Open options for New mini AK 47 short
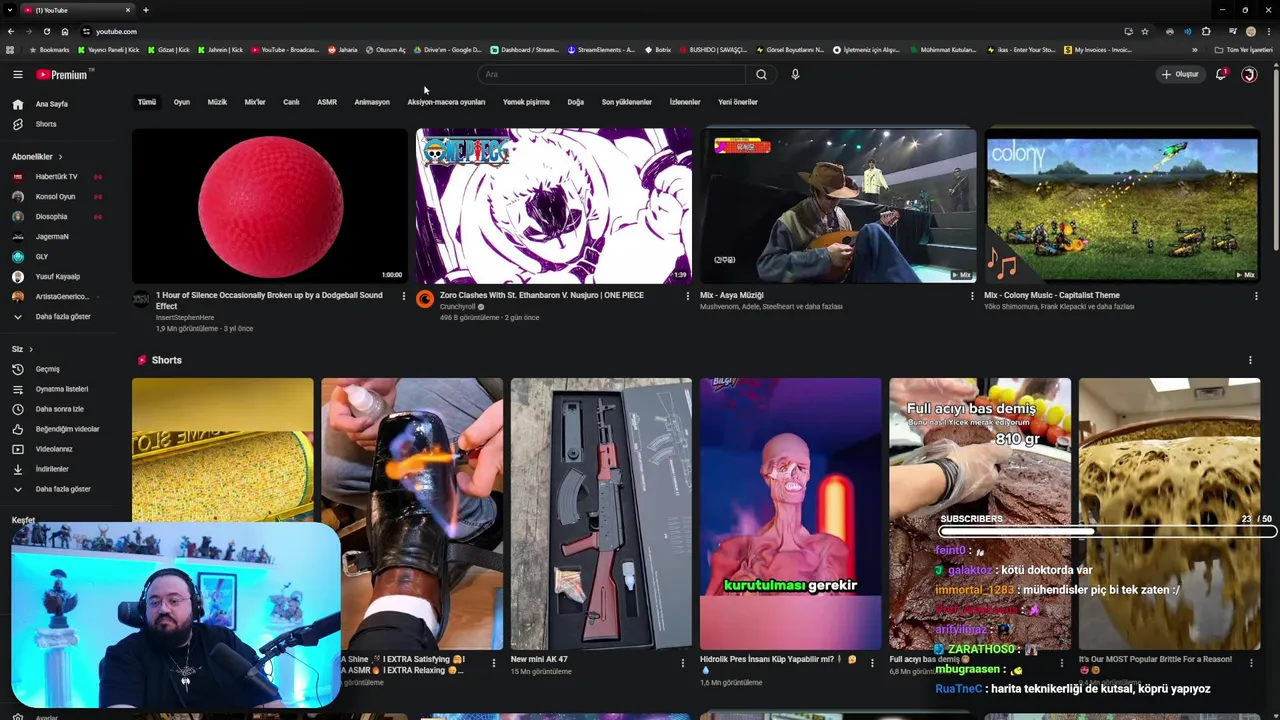 (682, 662)
